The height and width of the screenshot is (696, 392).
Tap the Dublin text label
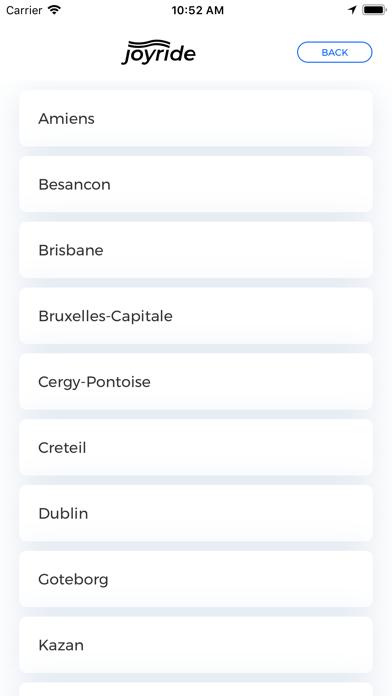(63, 514)
